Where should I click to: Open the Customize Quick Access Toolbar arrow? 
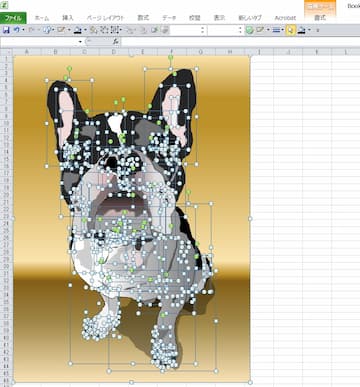[317, 30]
